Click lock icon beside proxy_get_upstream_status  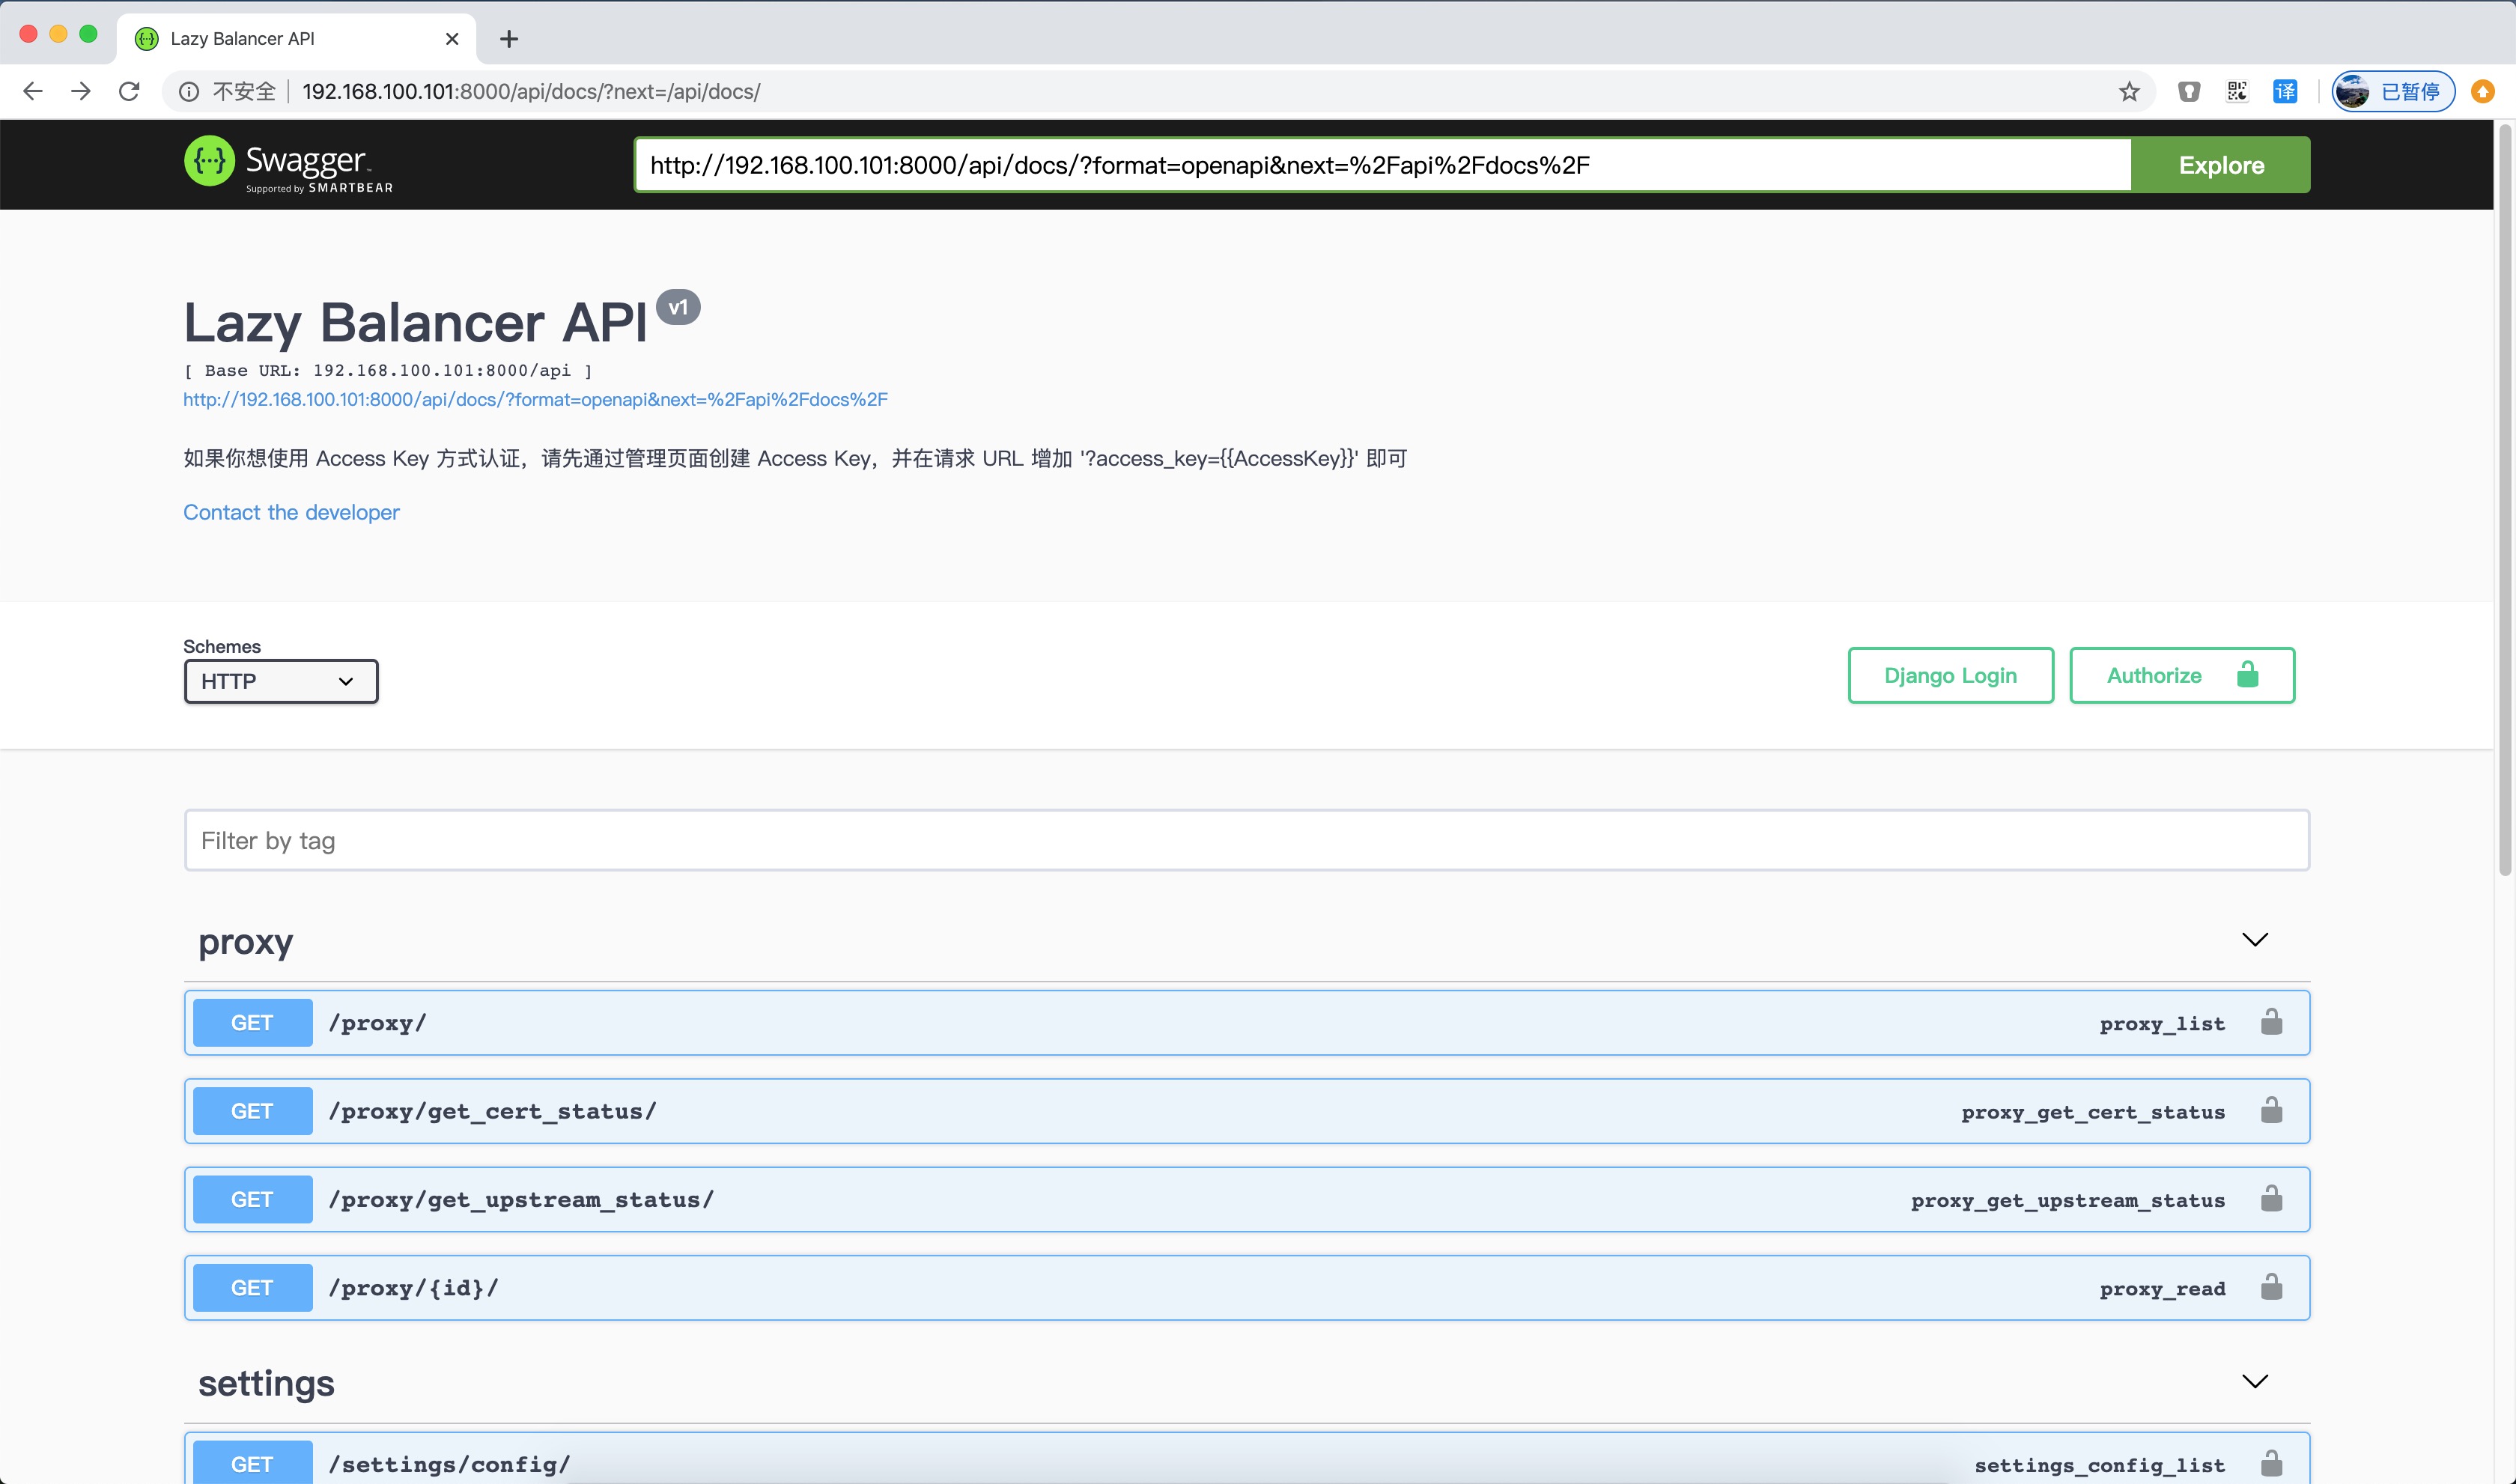[2271, 1198]
